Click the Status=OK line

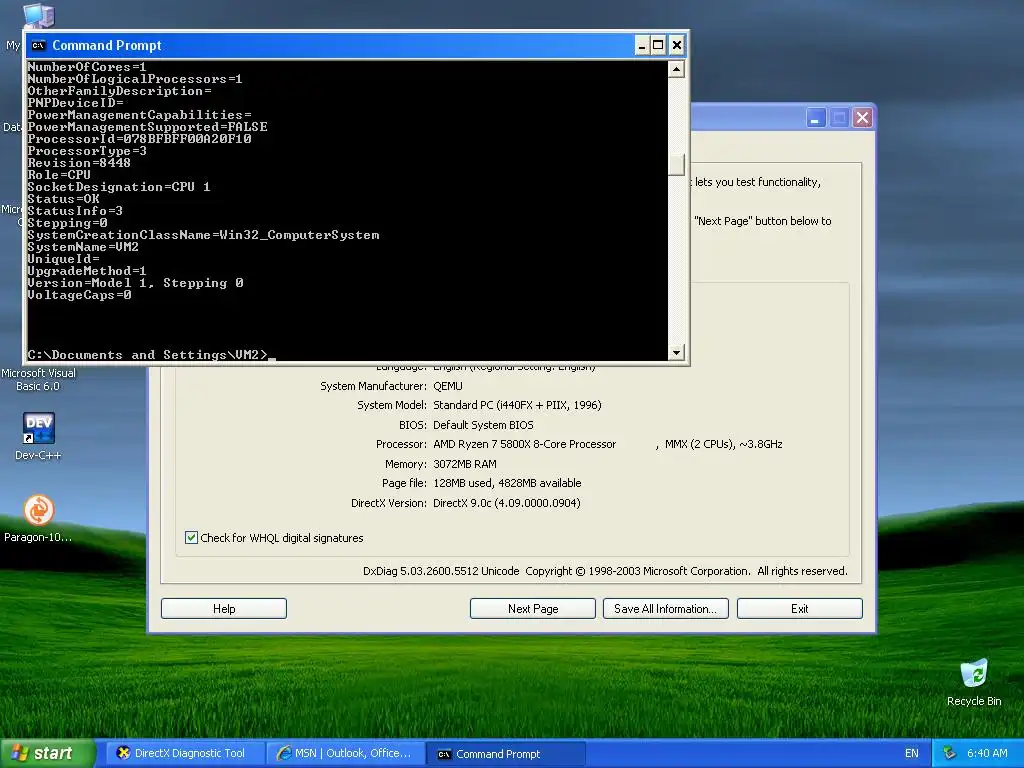tap(63, 199)
